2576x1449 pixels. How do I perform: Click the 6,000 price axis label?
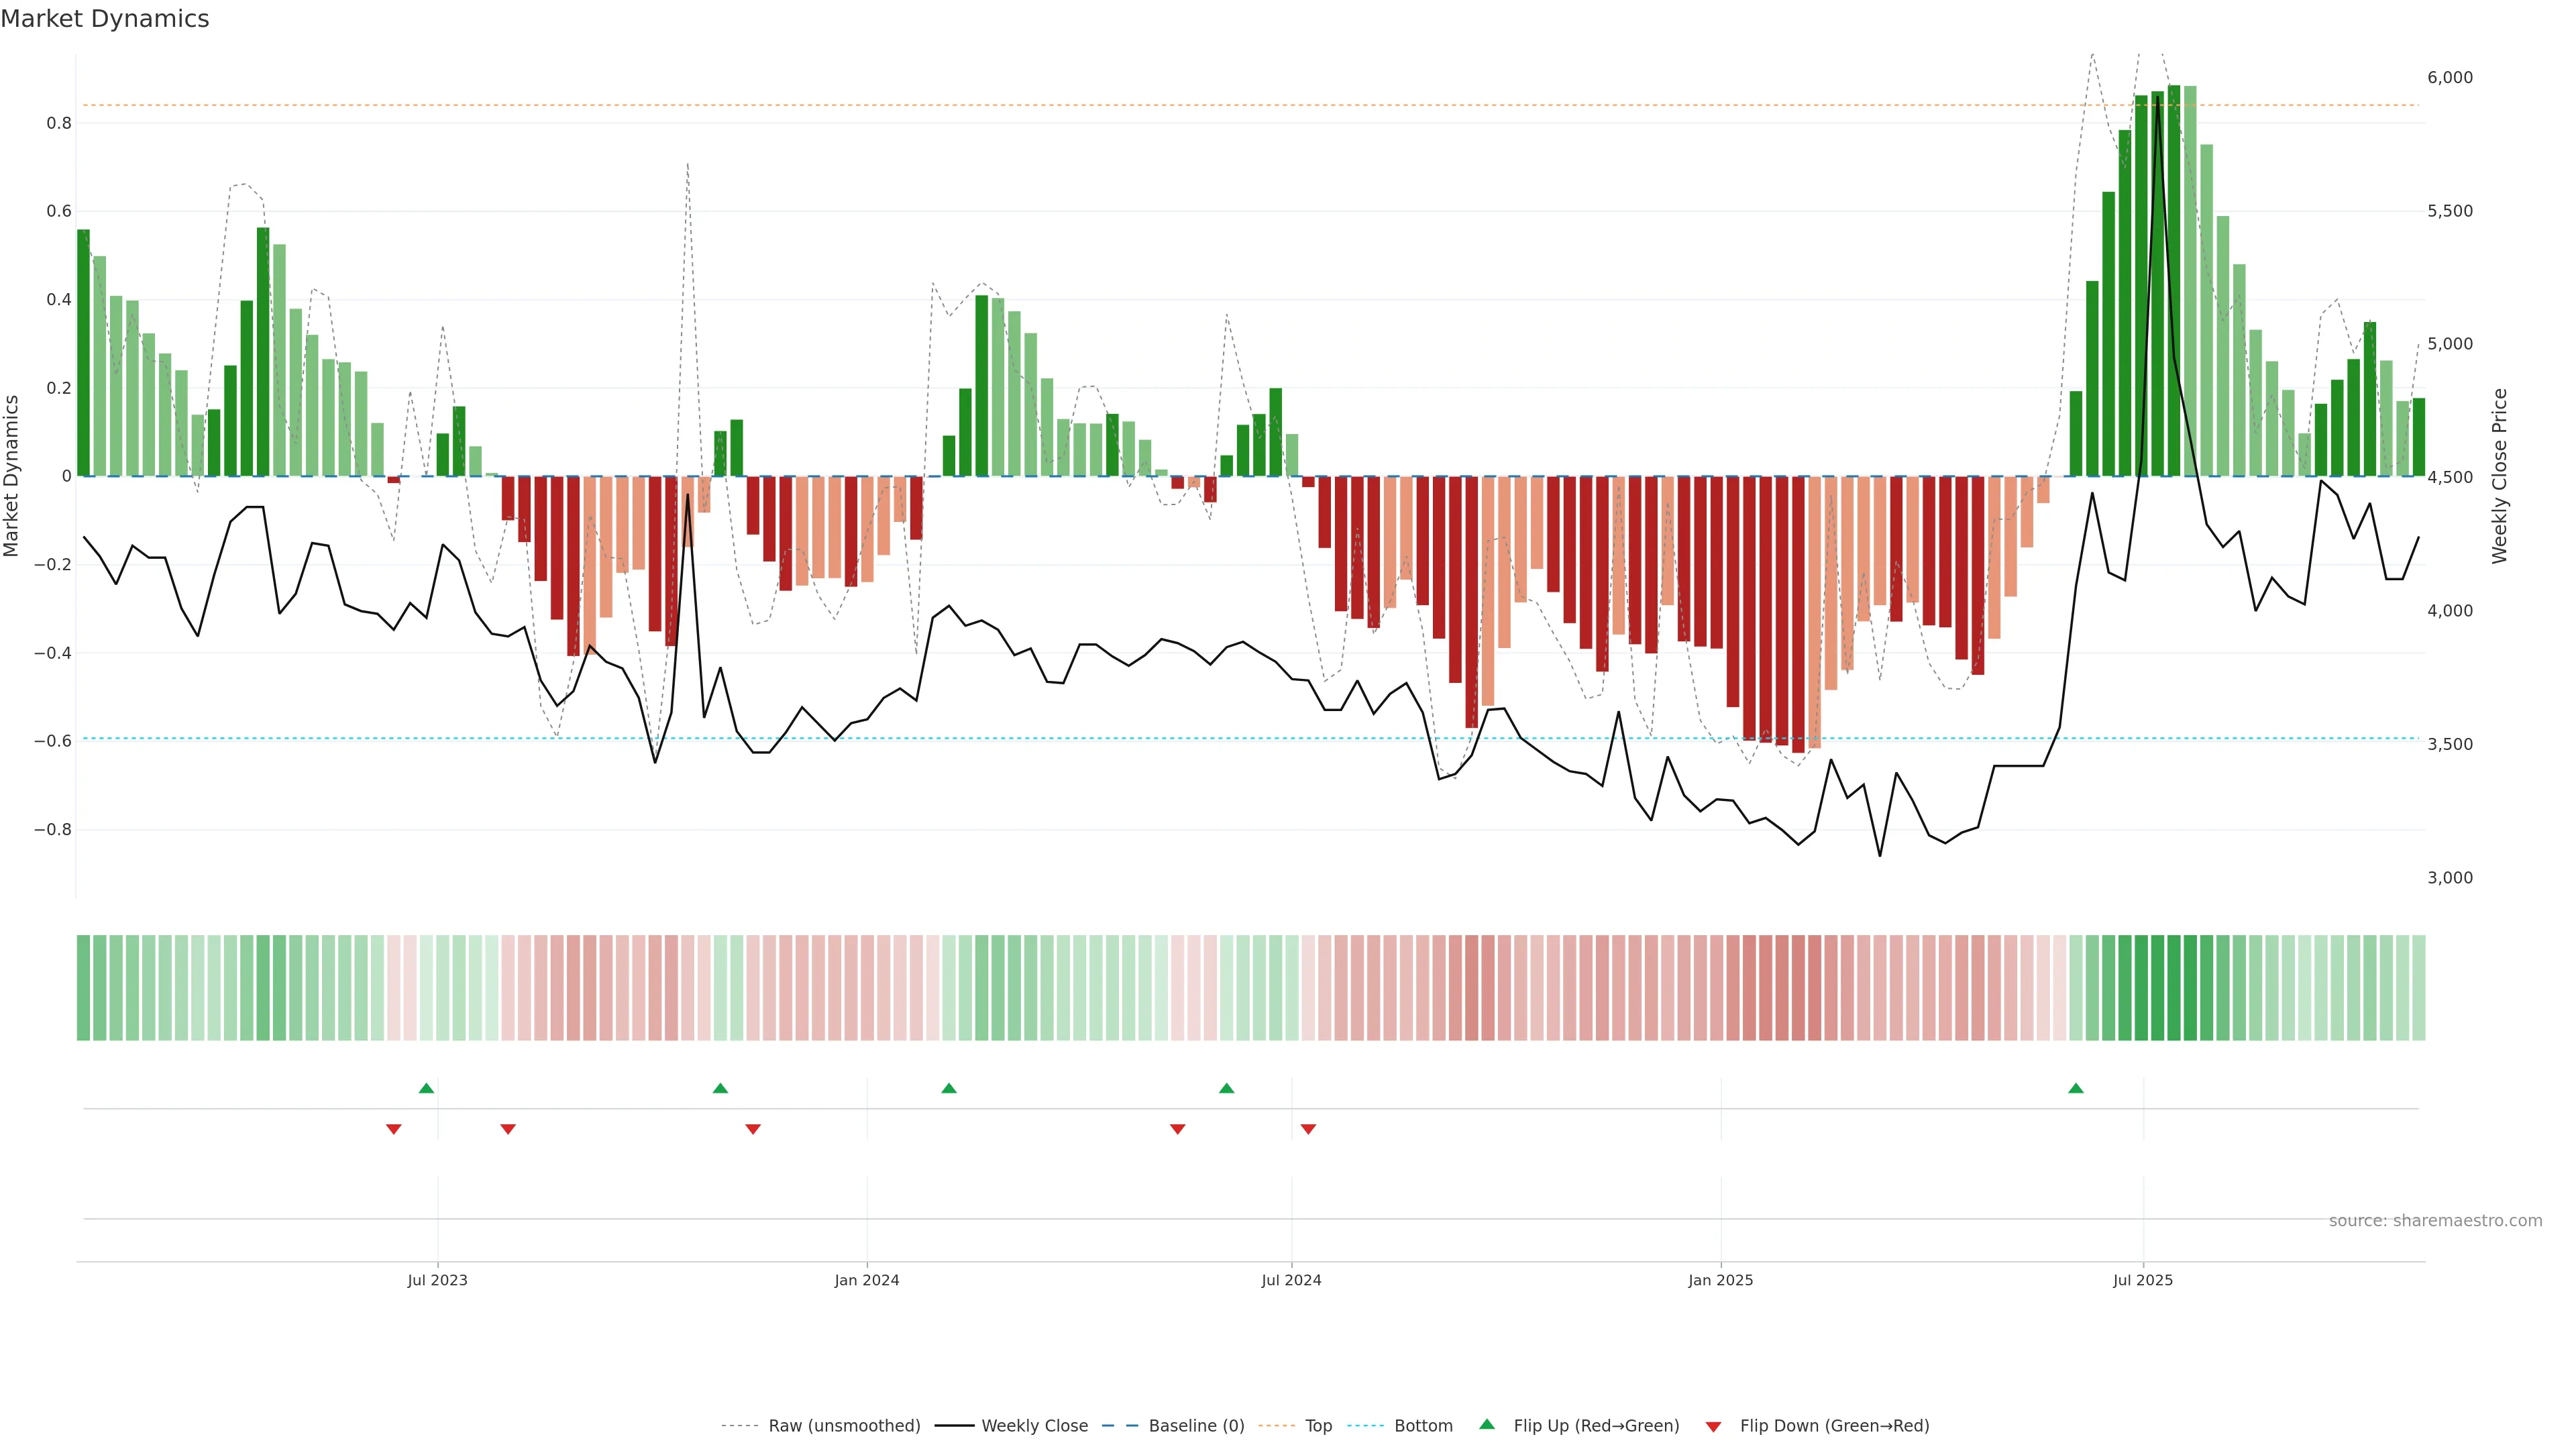coord(2449,78)
